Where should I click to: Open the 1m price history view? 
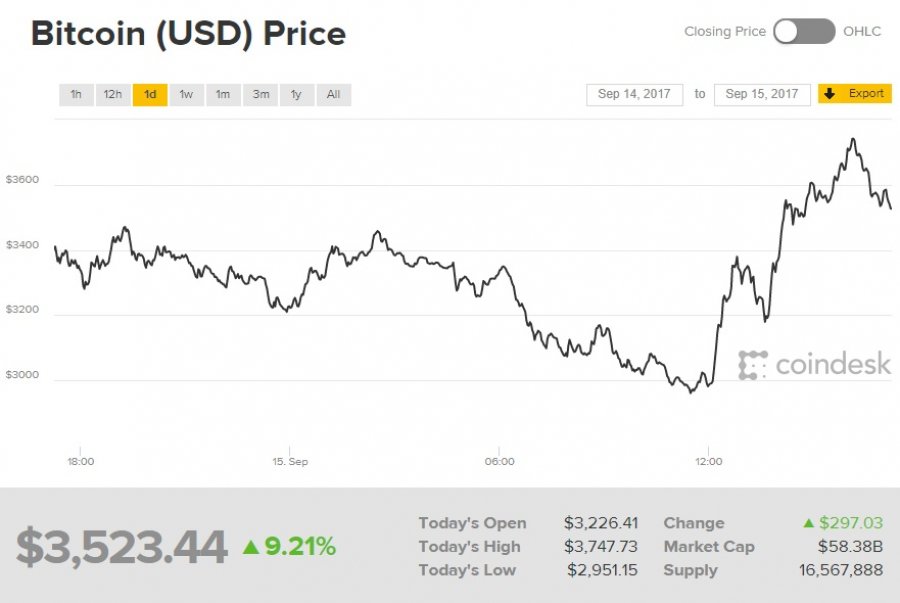click(222, 94)
